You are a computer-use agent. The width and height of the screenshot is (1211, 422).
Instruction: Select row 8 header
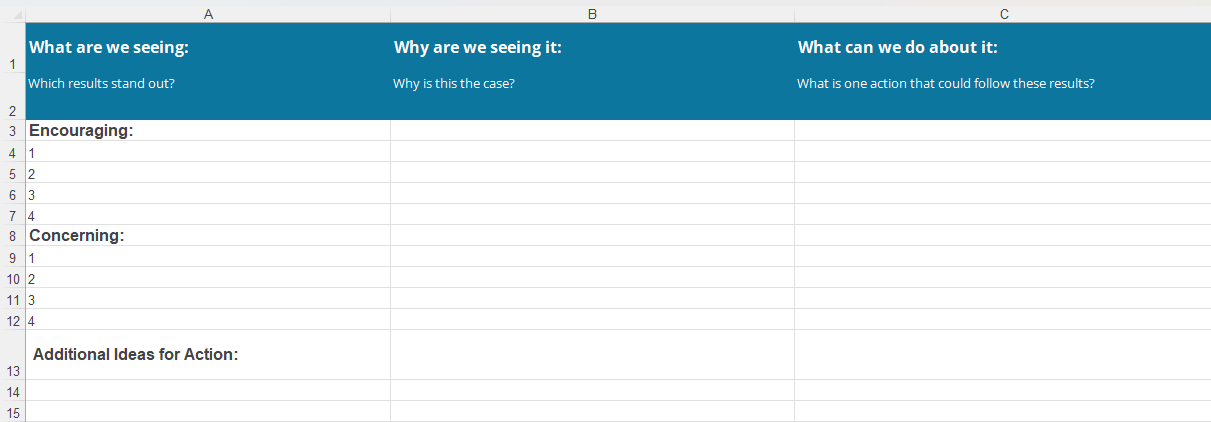[x=12, y=236]
